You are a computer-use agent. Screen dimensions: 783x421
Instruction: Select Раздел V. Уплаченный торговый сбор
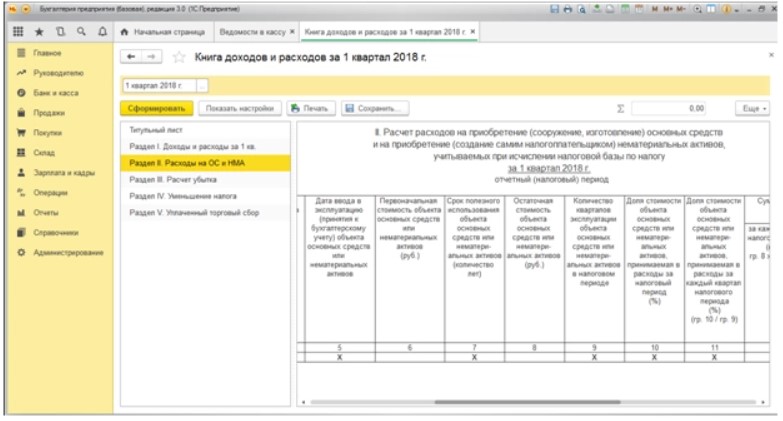click(x=205, y=212)
